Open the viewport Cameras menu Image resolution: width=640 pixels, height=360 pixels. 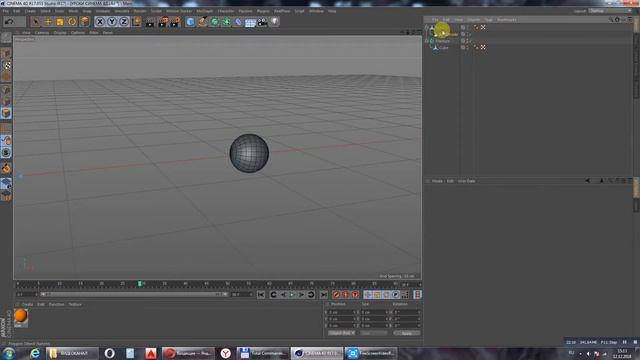click(x=42, y=33)
